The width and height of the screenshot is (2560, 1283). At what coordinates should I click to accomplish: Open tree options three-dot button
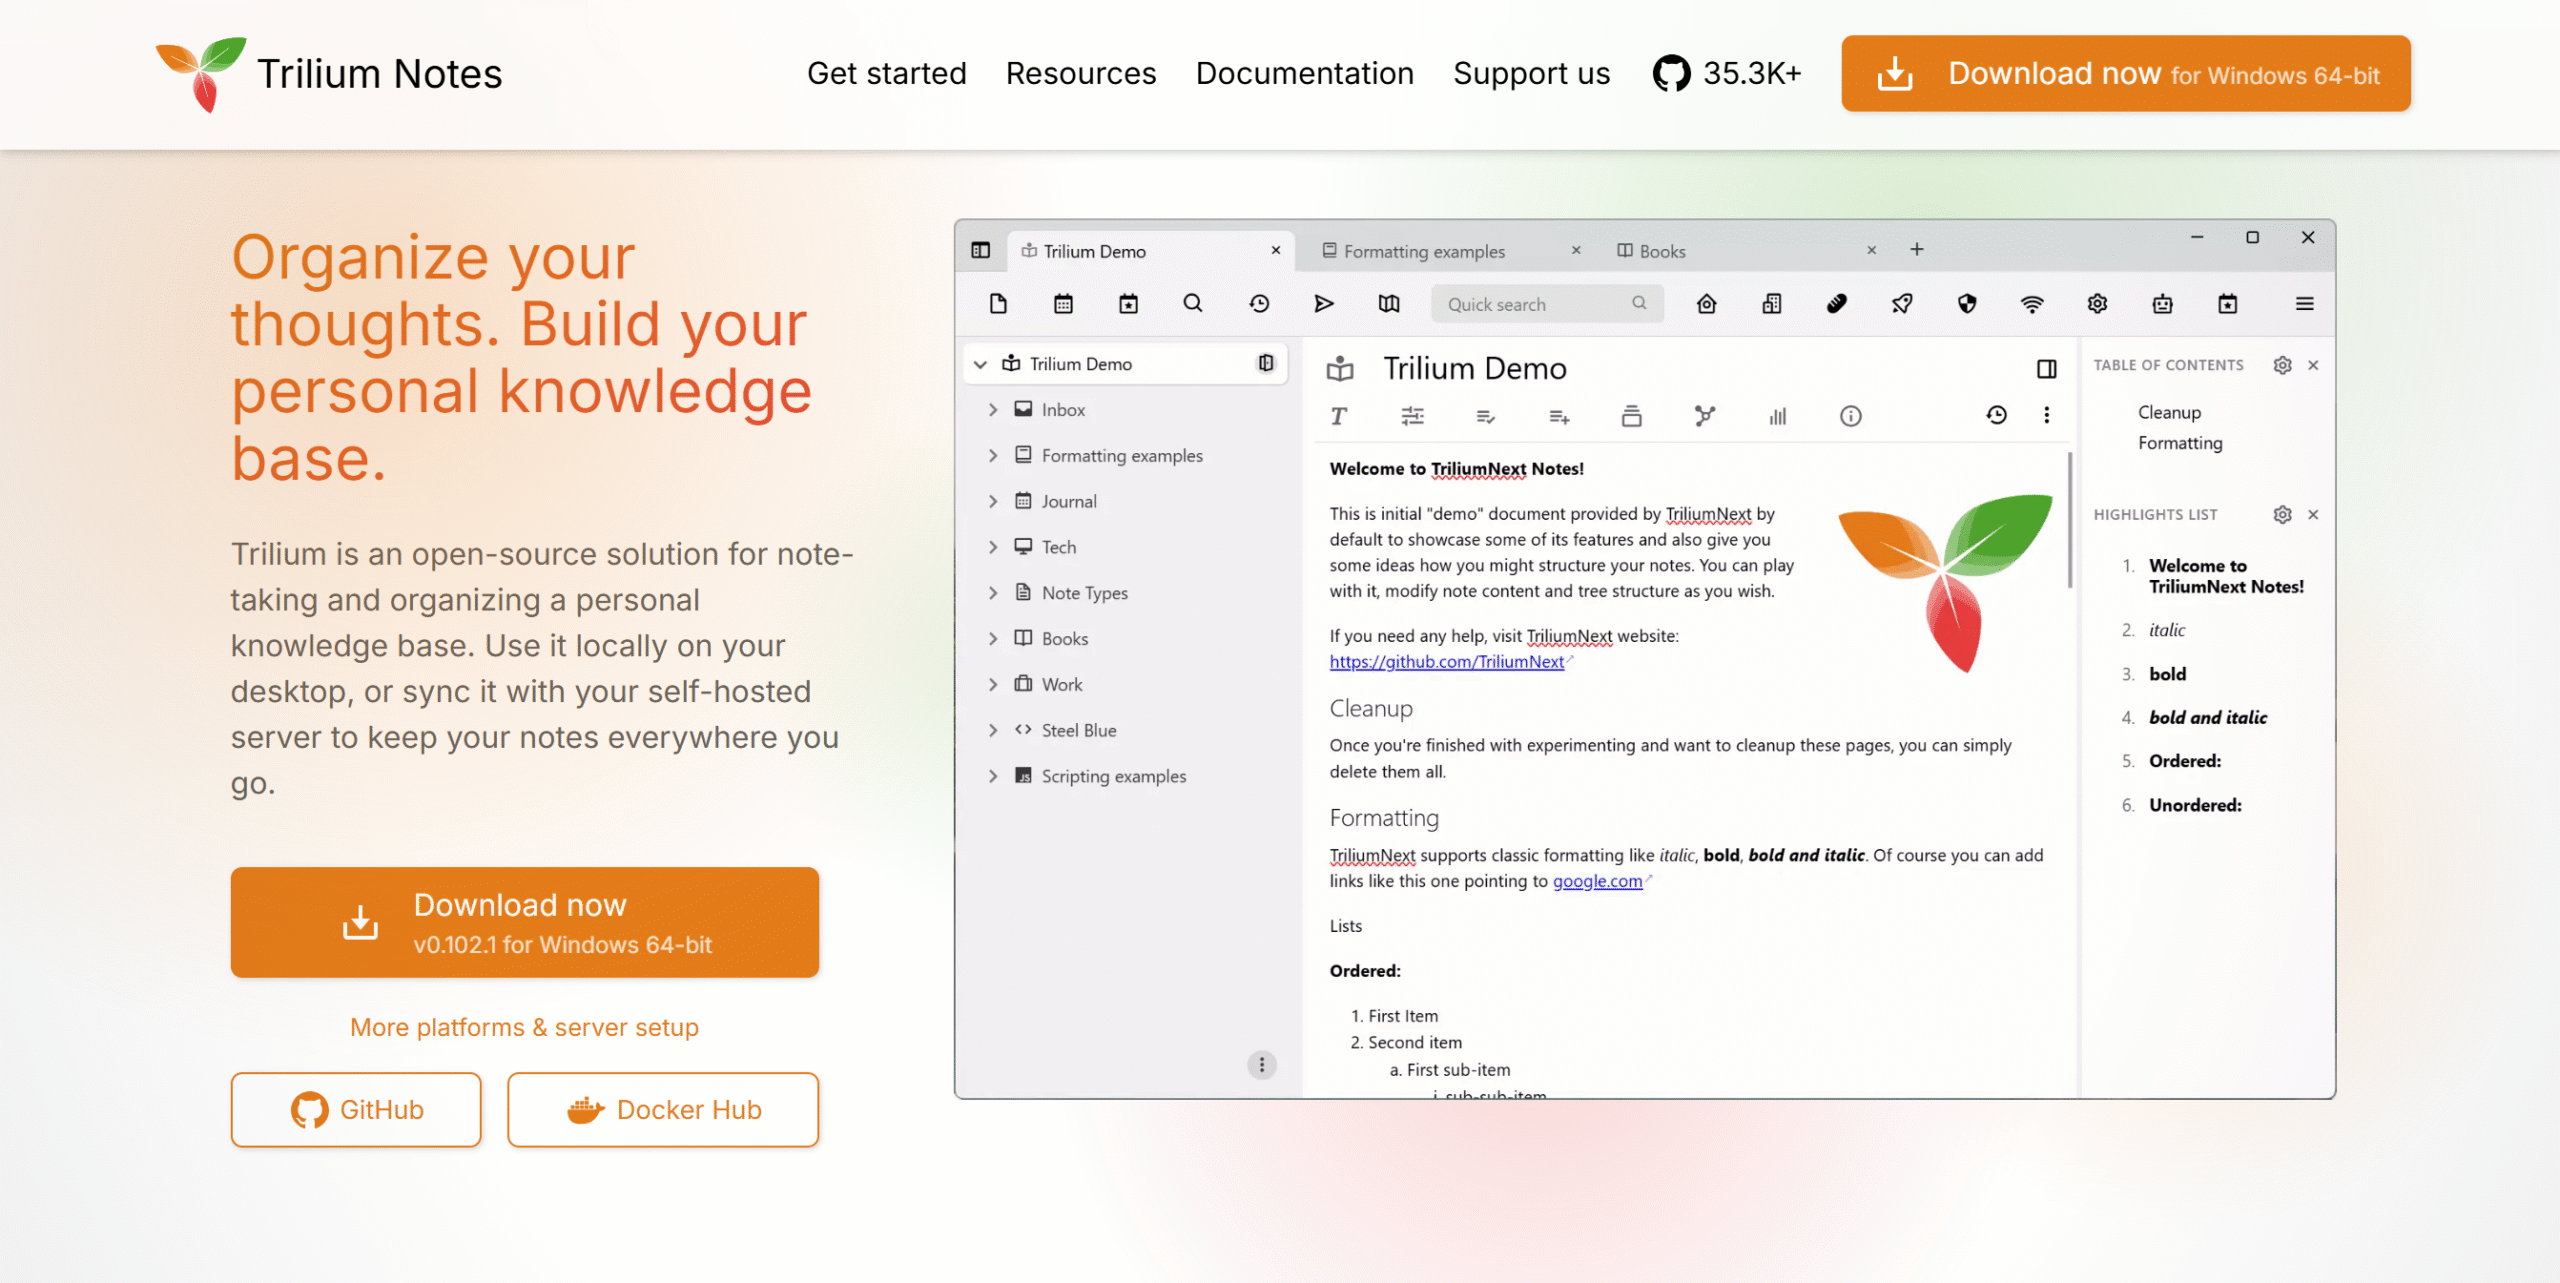pos(1262,1065)
